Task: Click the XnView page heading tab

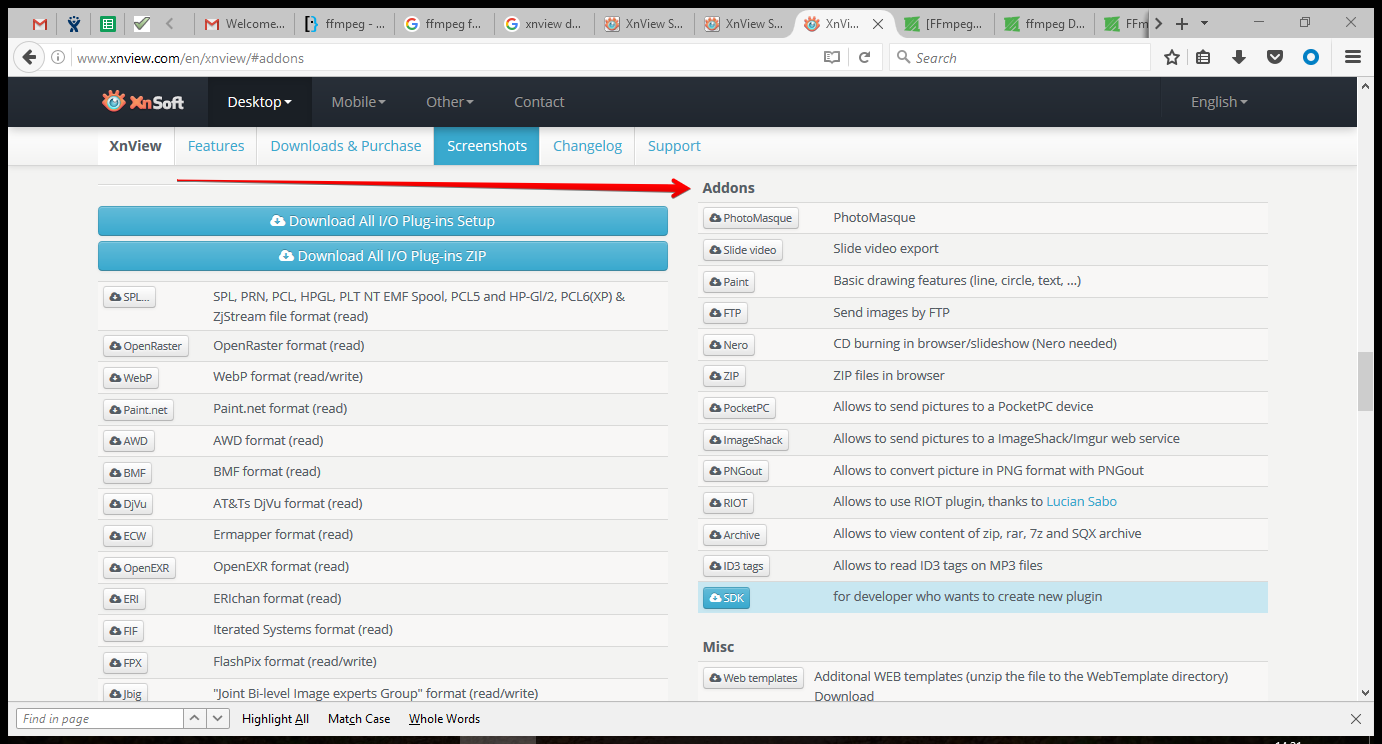Action: pyautogui.click(x=135, y=146)
